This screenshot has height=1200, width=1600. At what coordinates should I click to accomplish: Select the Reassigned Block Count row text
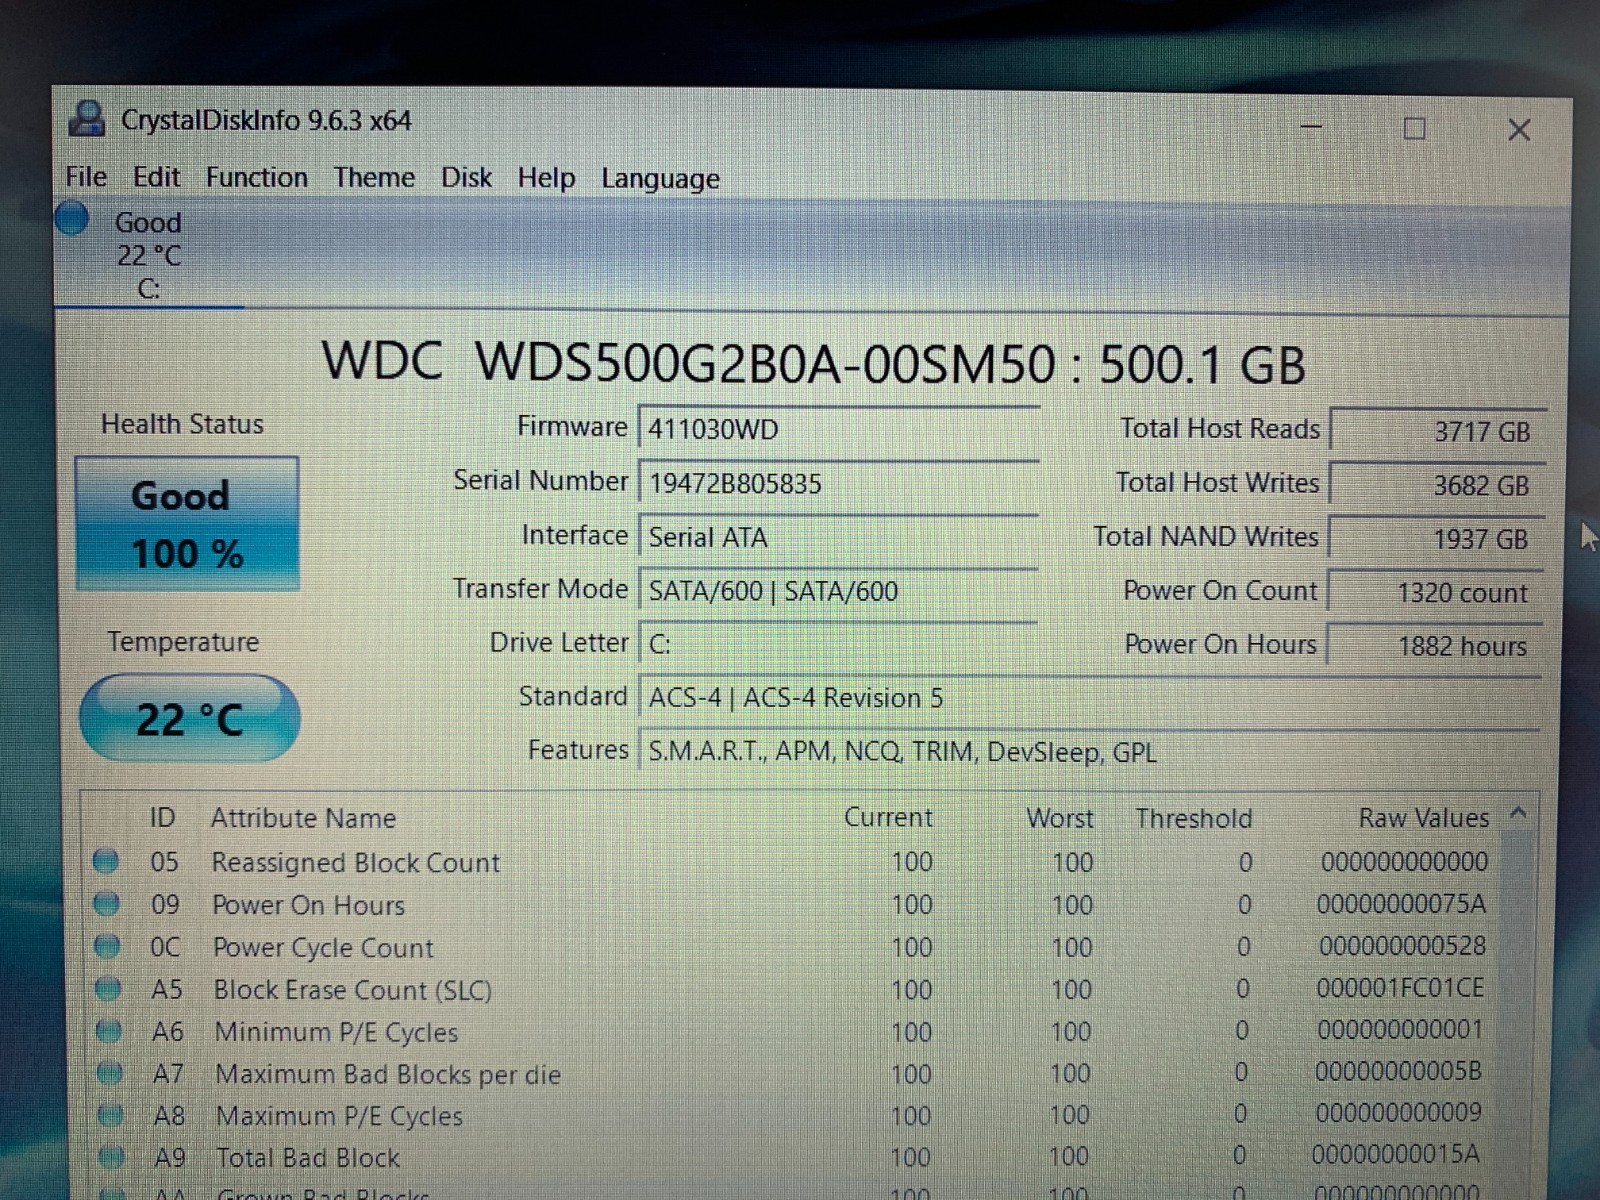356,863
